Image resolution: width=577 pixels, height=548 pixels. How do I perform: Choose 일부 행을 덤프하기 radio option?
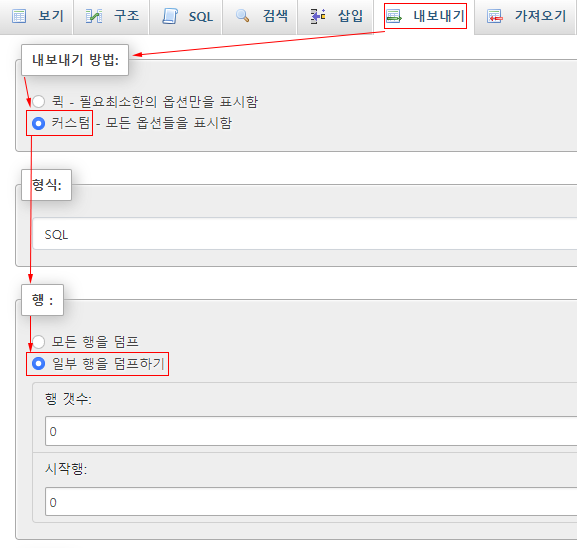(39, 364)
